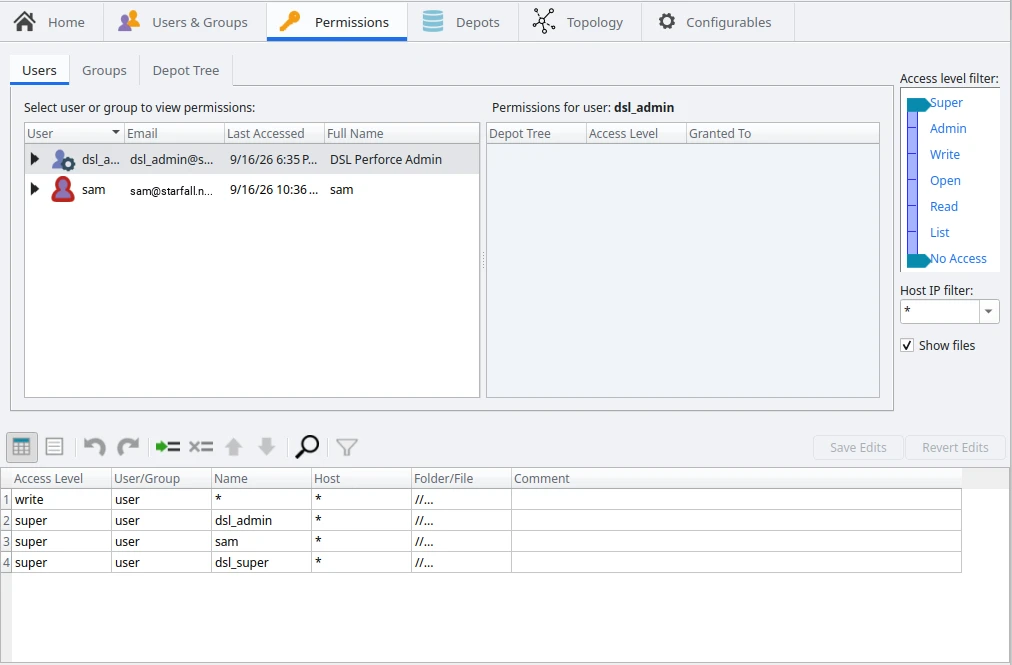Set access filter to No Access
Viewport: 1012px width, 665px height.
pyautogui.click(x=958, y=258)
